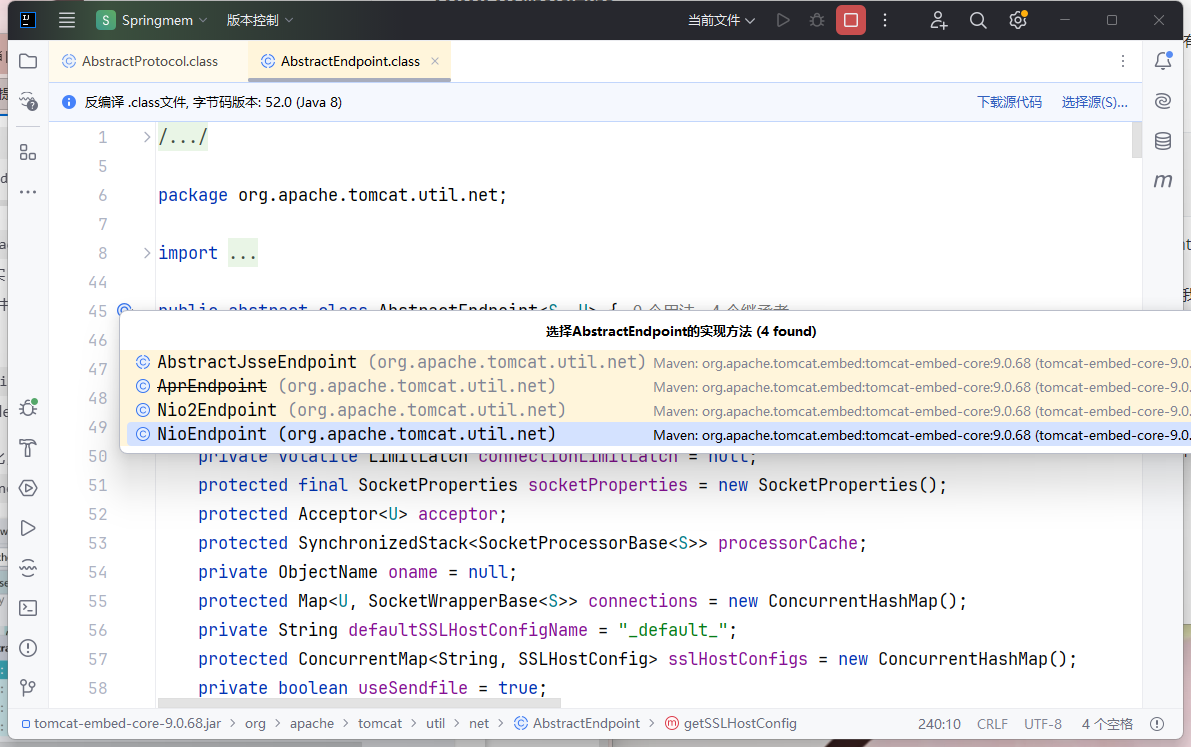Switch to the AbstractProtocol.class tab
This screenshot has height=747, width=1191.
coord(149,61)
